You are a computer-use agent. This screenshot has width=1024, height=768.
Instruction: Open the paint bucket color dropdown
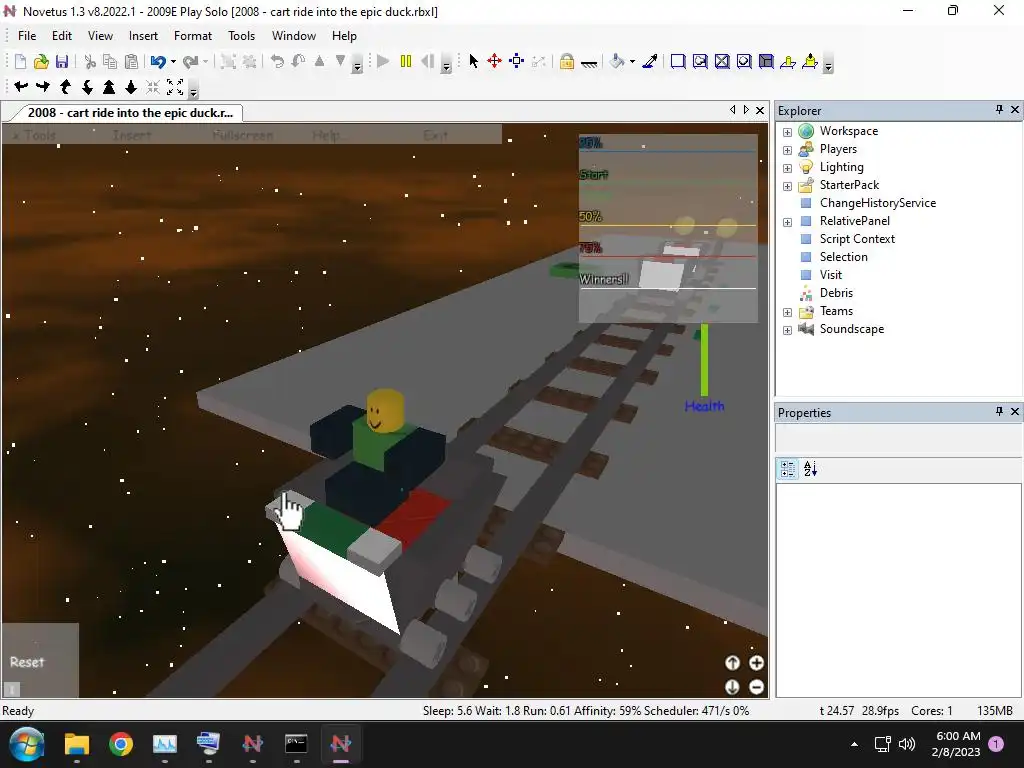click(x=632, y=61)
